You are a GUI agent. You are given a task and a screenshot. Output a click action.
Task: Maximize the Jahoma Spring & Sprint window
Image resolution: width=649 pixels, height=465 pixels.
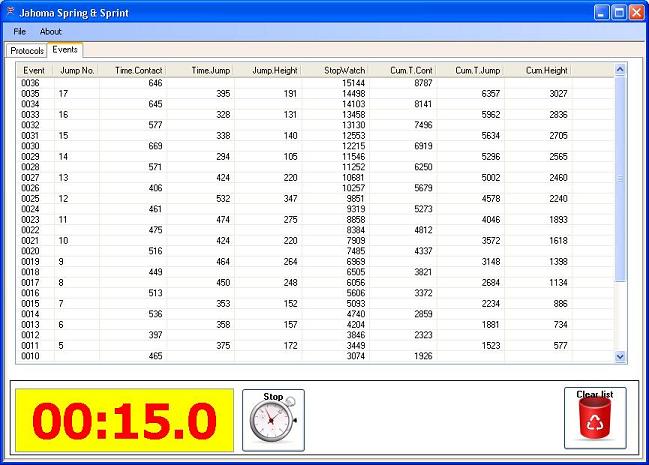619,13
